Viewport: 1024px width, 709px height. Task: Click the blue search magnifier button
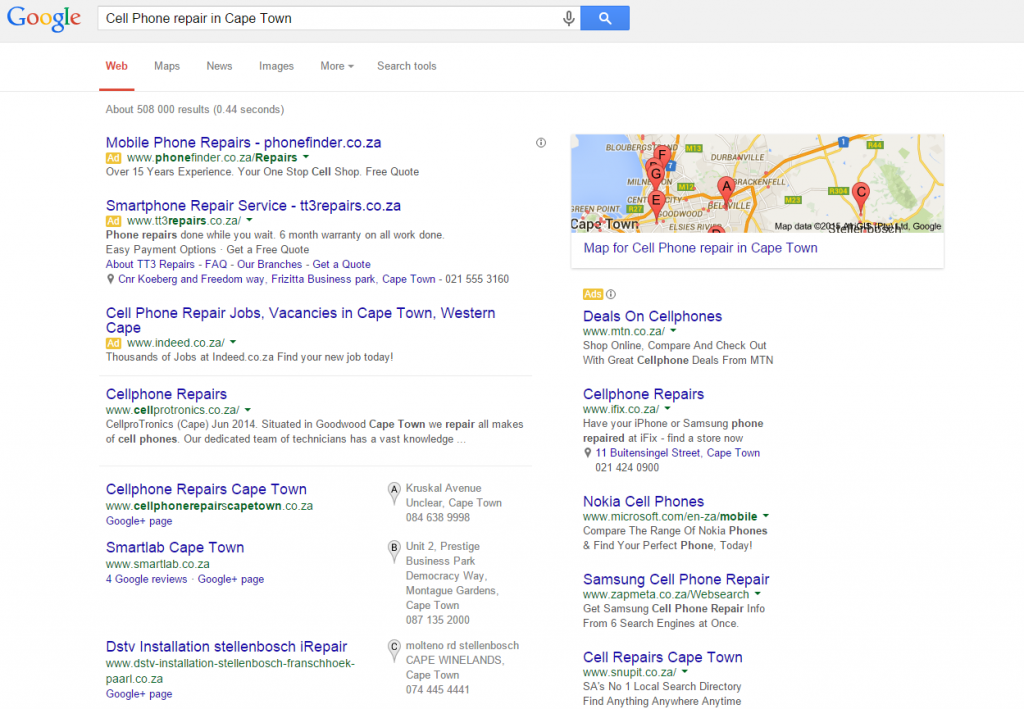click(605, 18)
